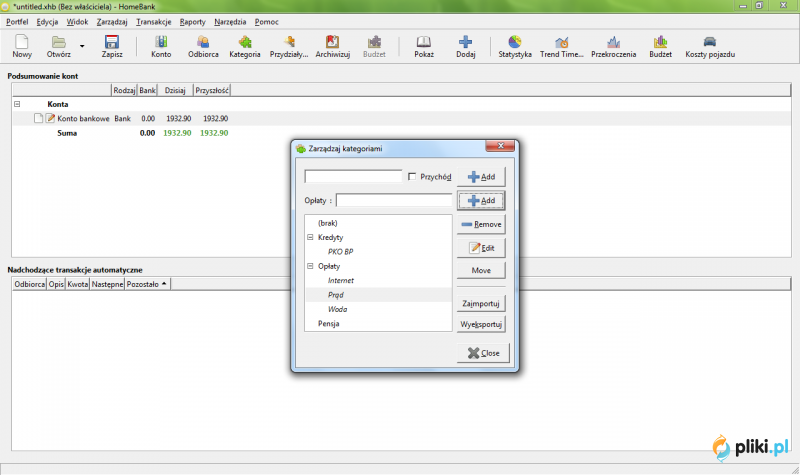Open the Odbiorca payees manager

(x=203, y=46)
